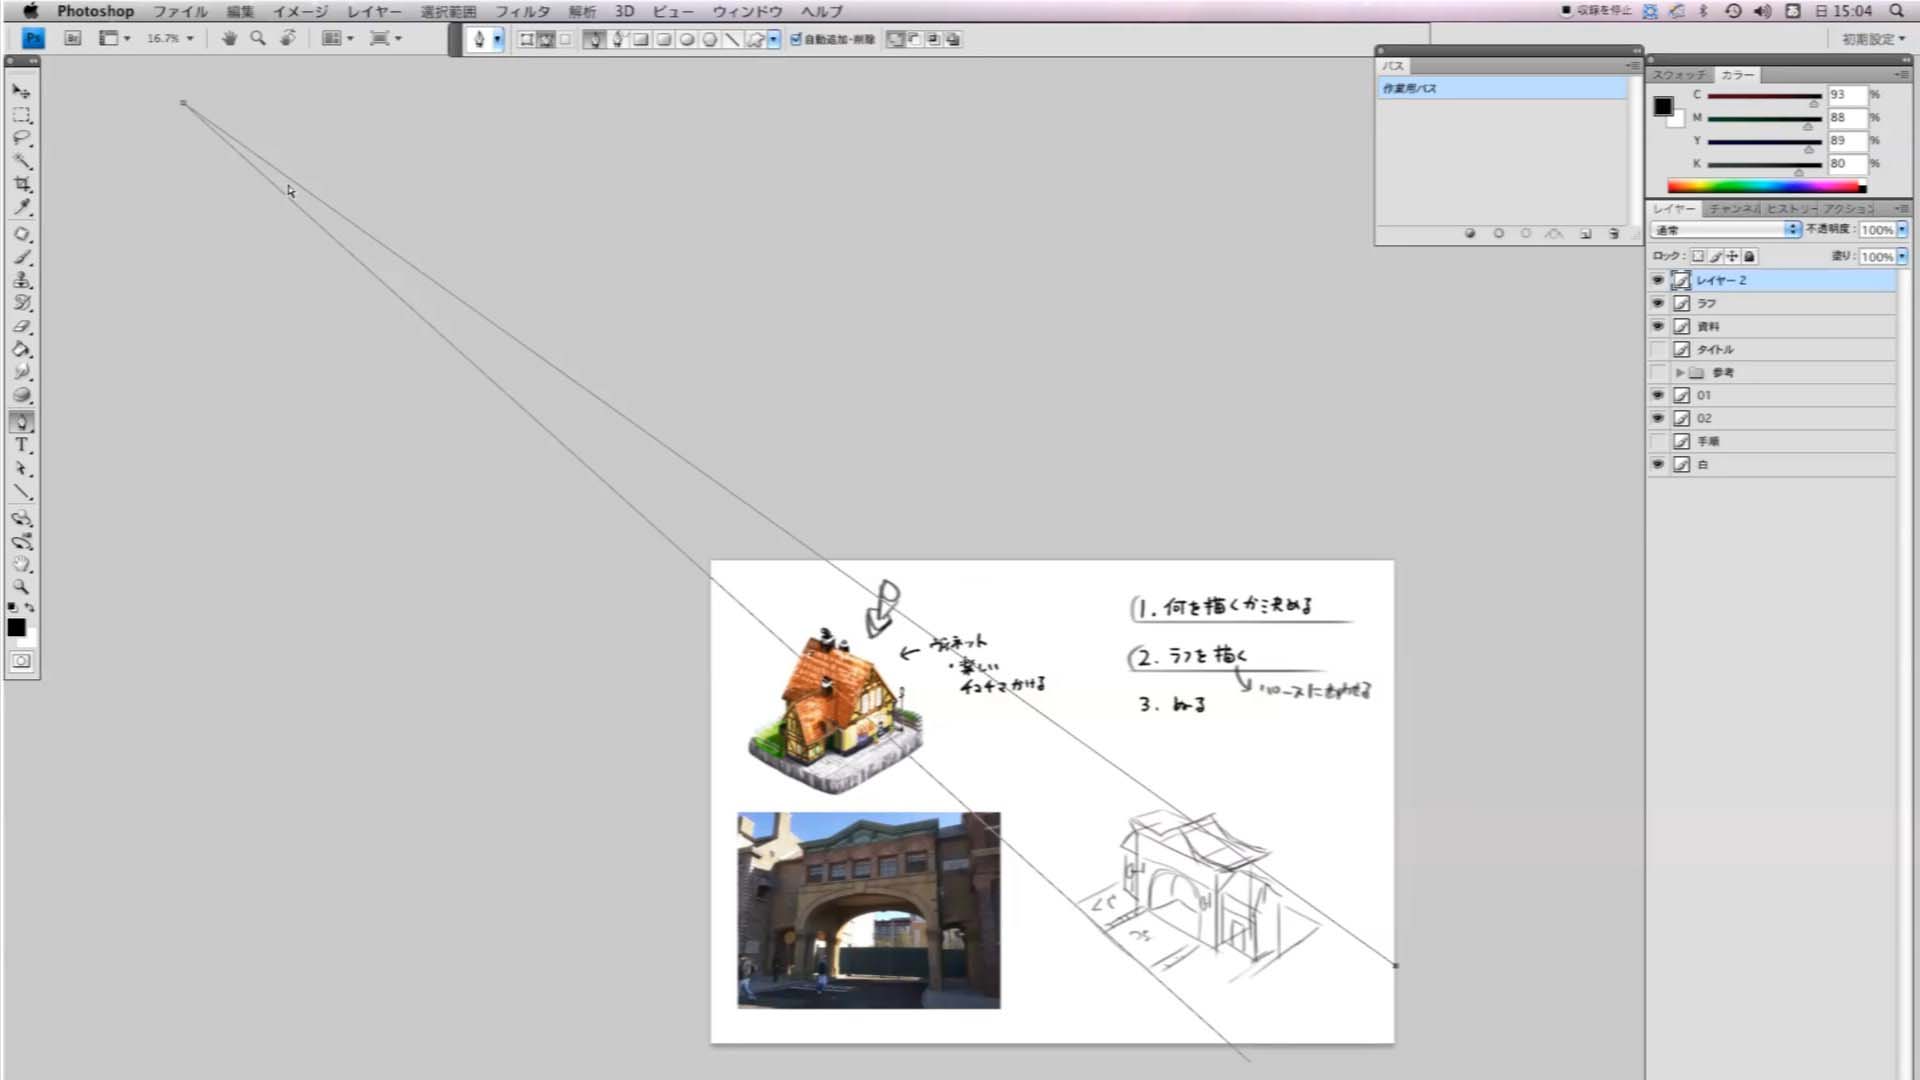Image resolution: width=1920 pixels, height=1080 pixels.
Task: Select the Pen tool in toolbox
Action: coord(21,422)
